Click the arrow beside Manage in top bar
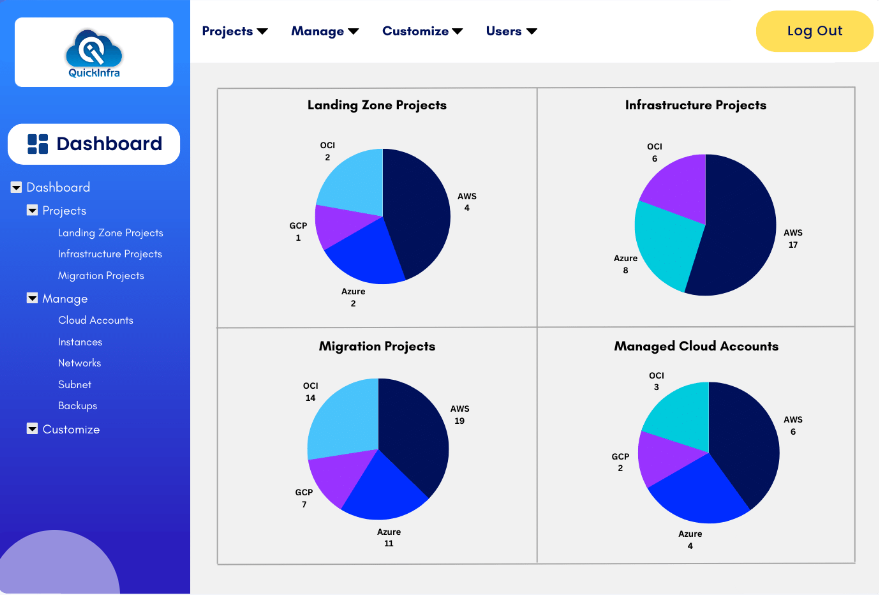879x595 pixels. coord(353,31)
